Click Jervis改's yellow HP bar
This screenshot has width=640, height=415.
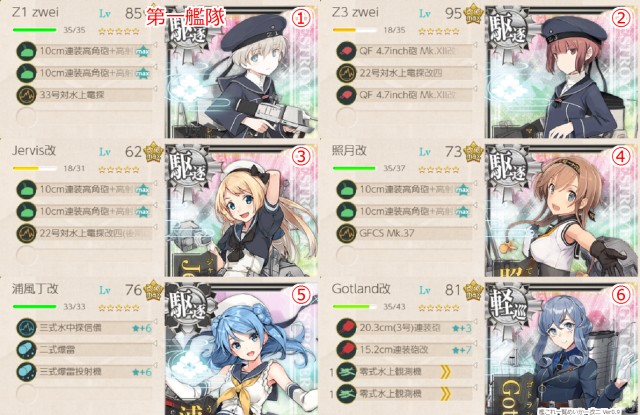tap(35, 168)
